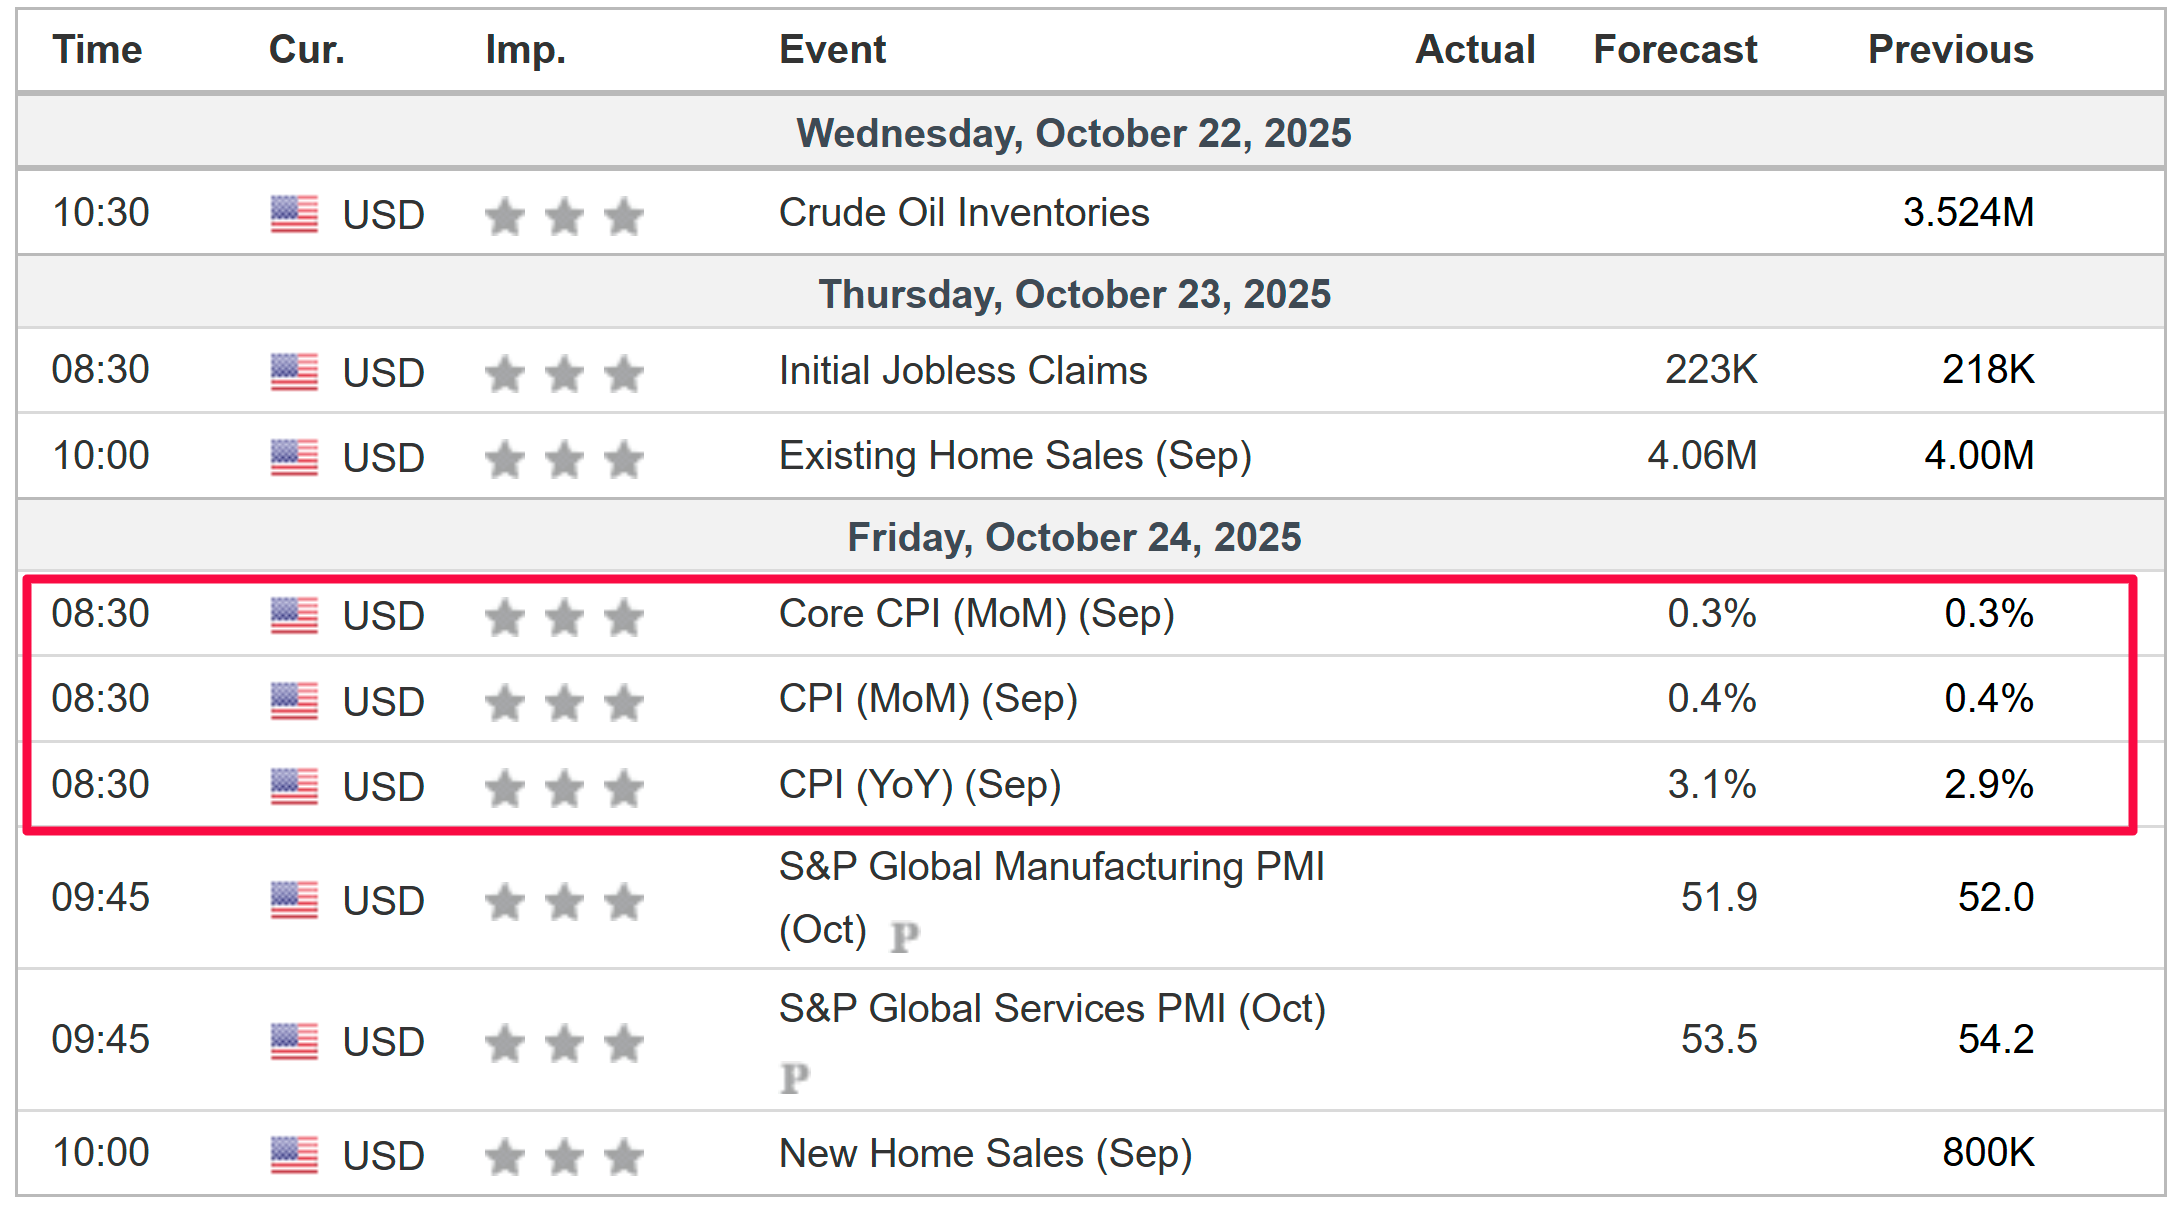2181x1209 pixels.
Task: Click the Forecast column header
Action: coord(1674,50)
